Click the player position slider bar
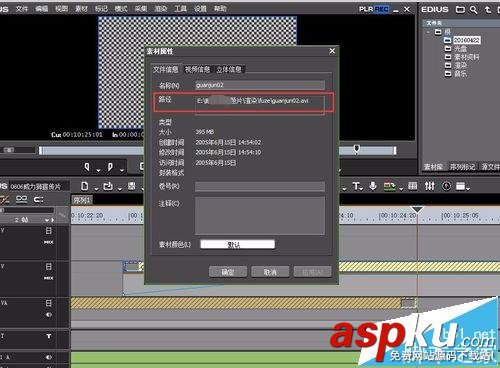 coord(217,151)
